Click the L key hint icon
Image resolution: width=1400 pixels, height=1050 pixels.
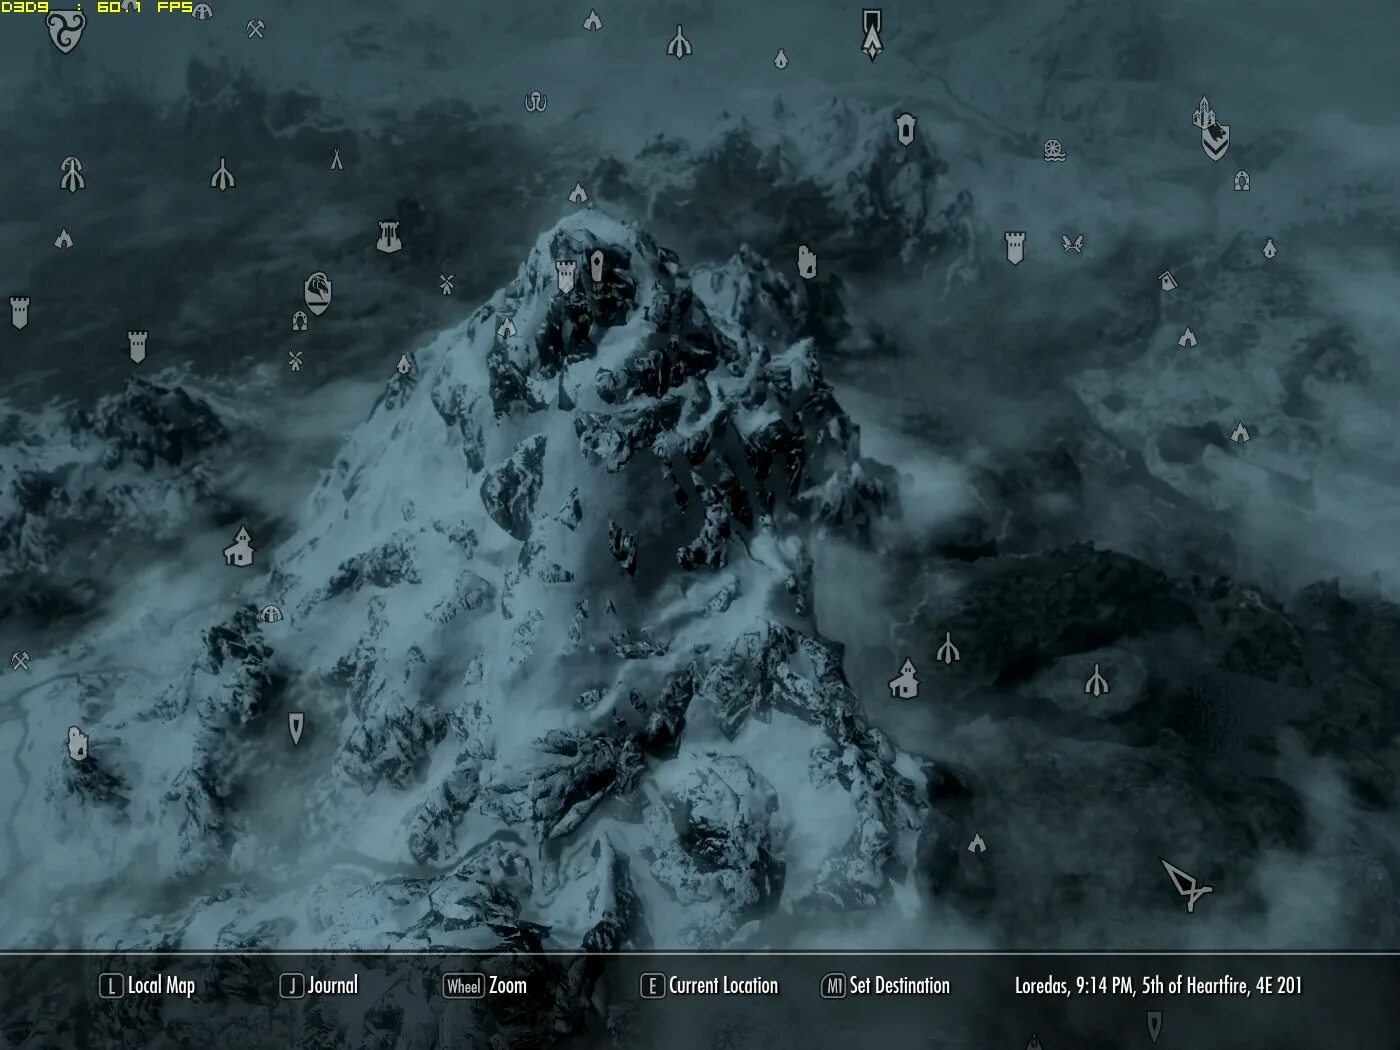point(111,986)
